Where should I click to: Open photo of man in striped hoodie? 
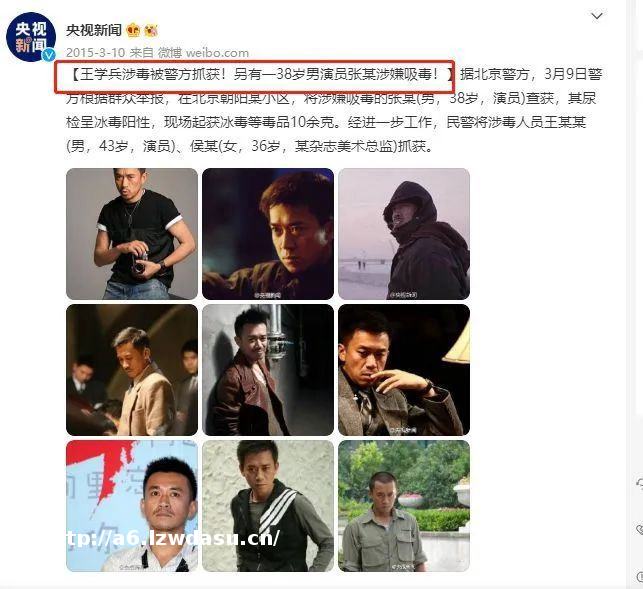[268, 506]
